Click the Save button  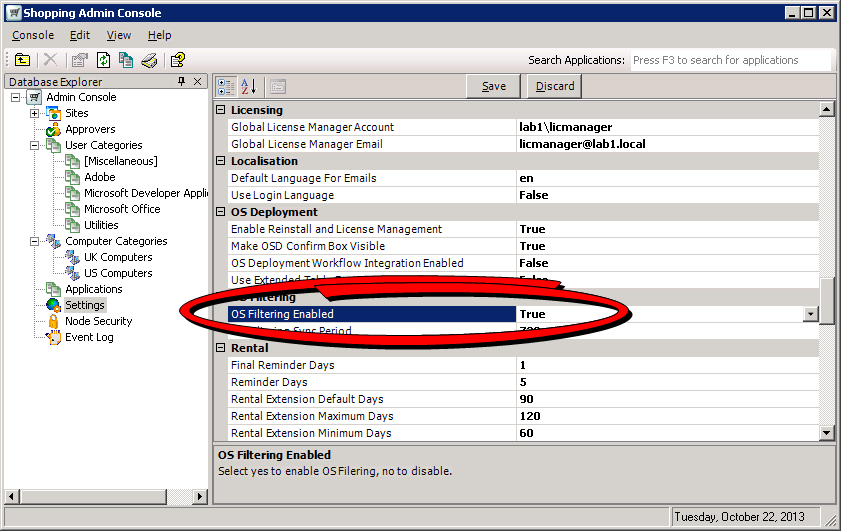tap(493, 86)
